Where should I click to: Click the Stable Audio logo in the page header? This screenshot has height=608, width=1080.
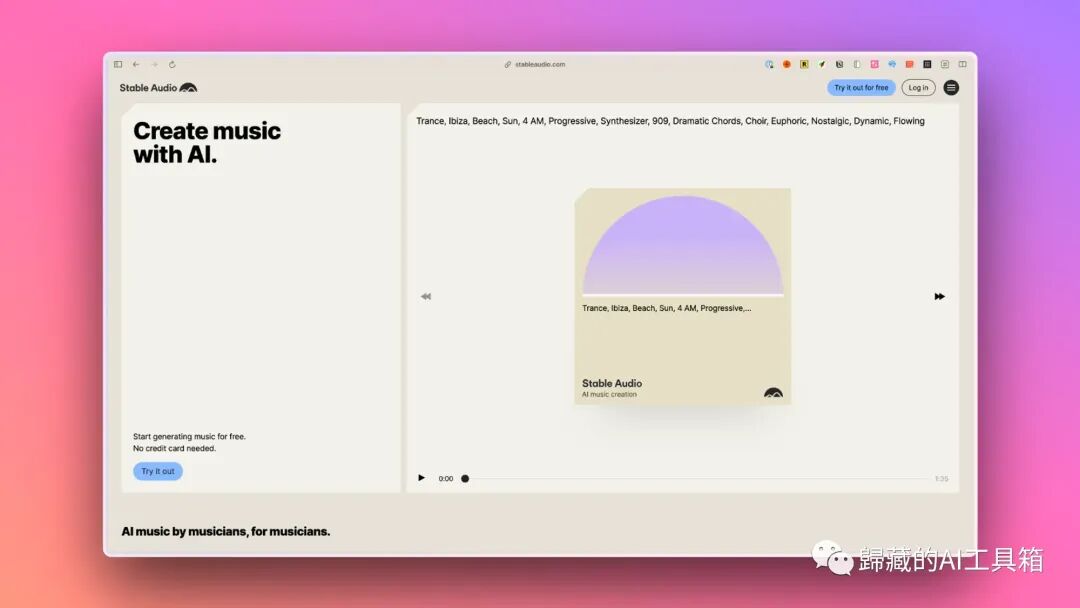click(x=158, y=88)
